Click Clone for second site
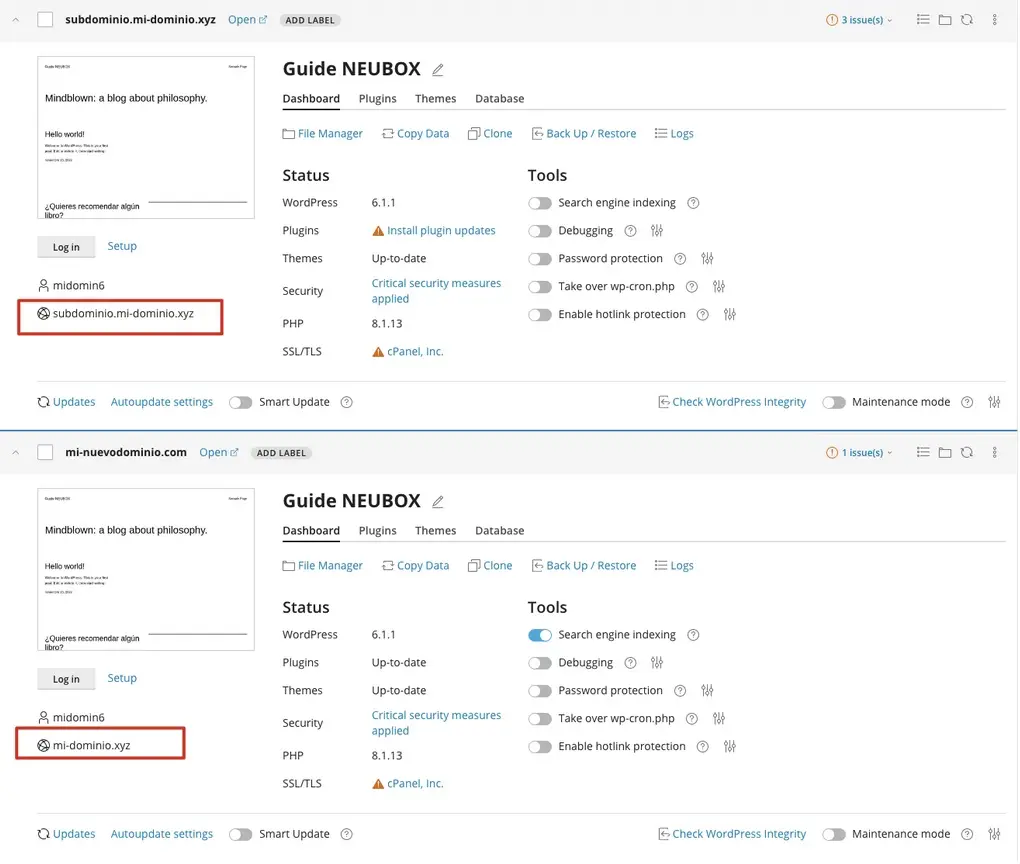Viewport: 1020px width, 864px height. point(490,565)
